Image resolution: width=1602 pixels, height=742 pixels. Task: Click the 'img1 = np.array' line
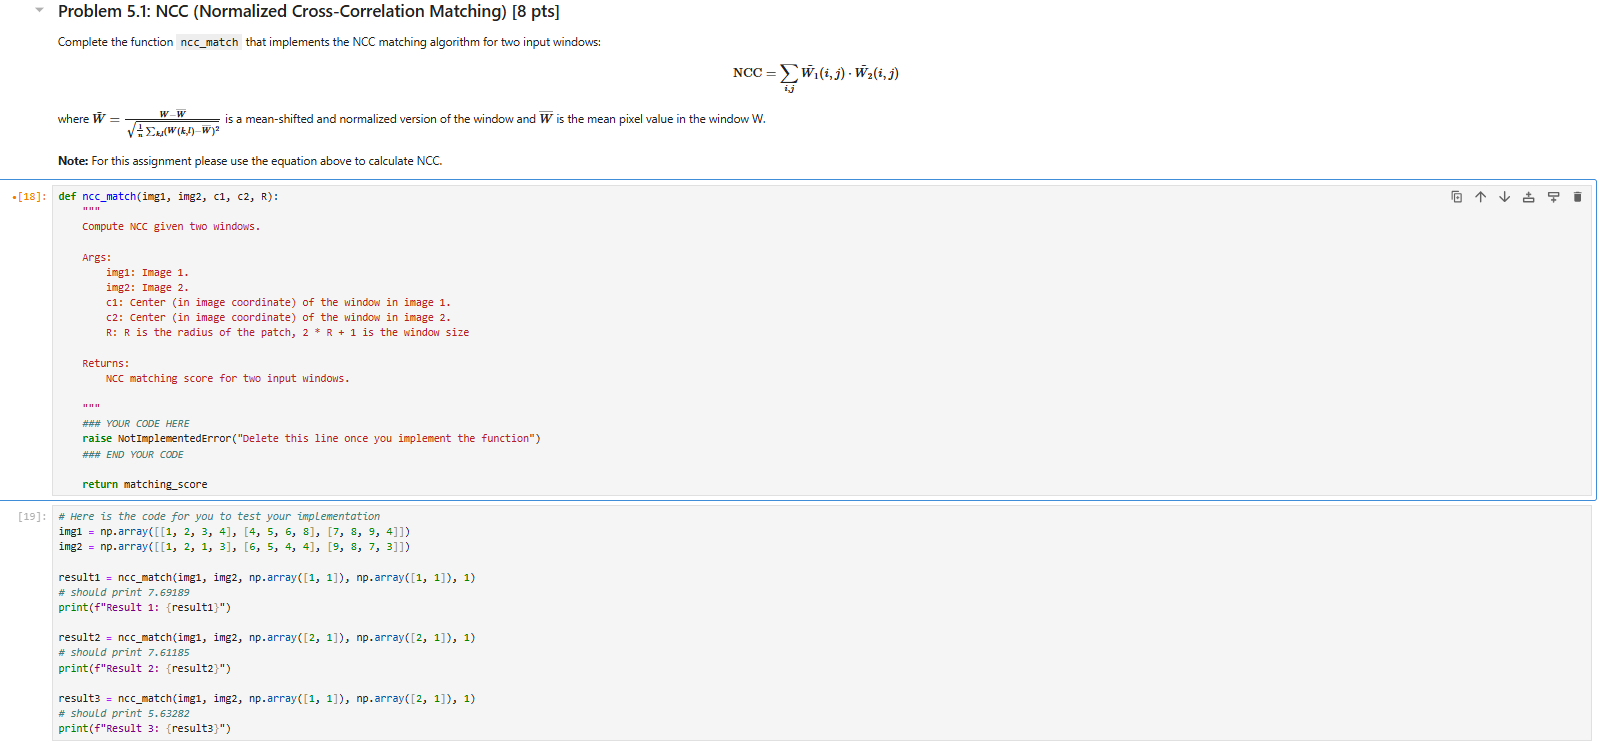tap(234, 532)
